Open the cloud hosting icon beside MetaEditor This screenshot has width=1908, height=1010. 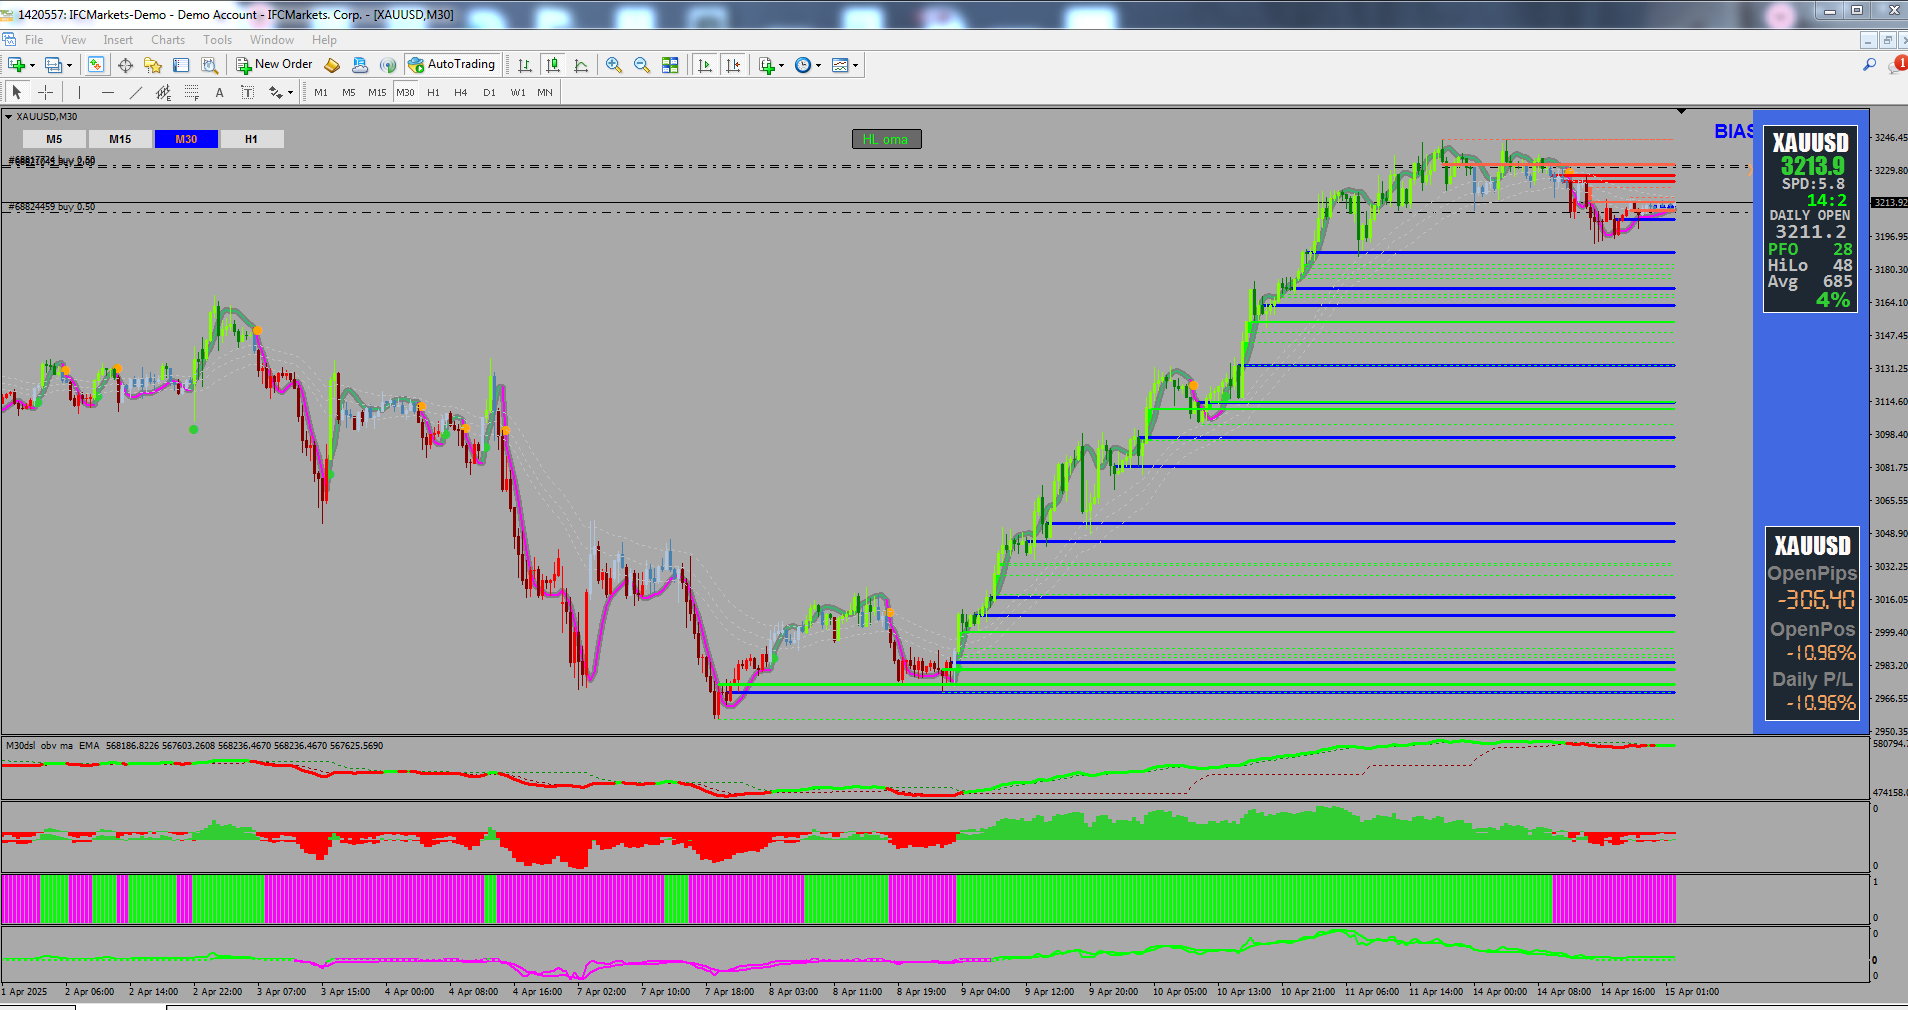(x=360, y=65)
